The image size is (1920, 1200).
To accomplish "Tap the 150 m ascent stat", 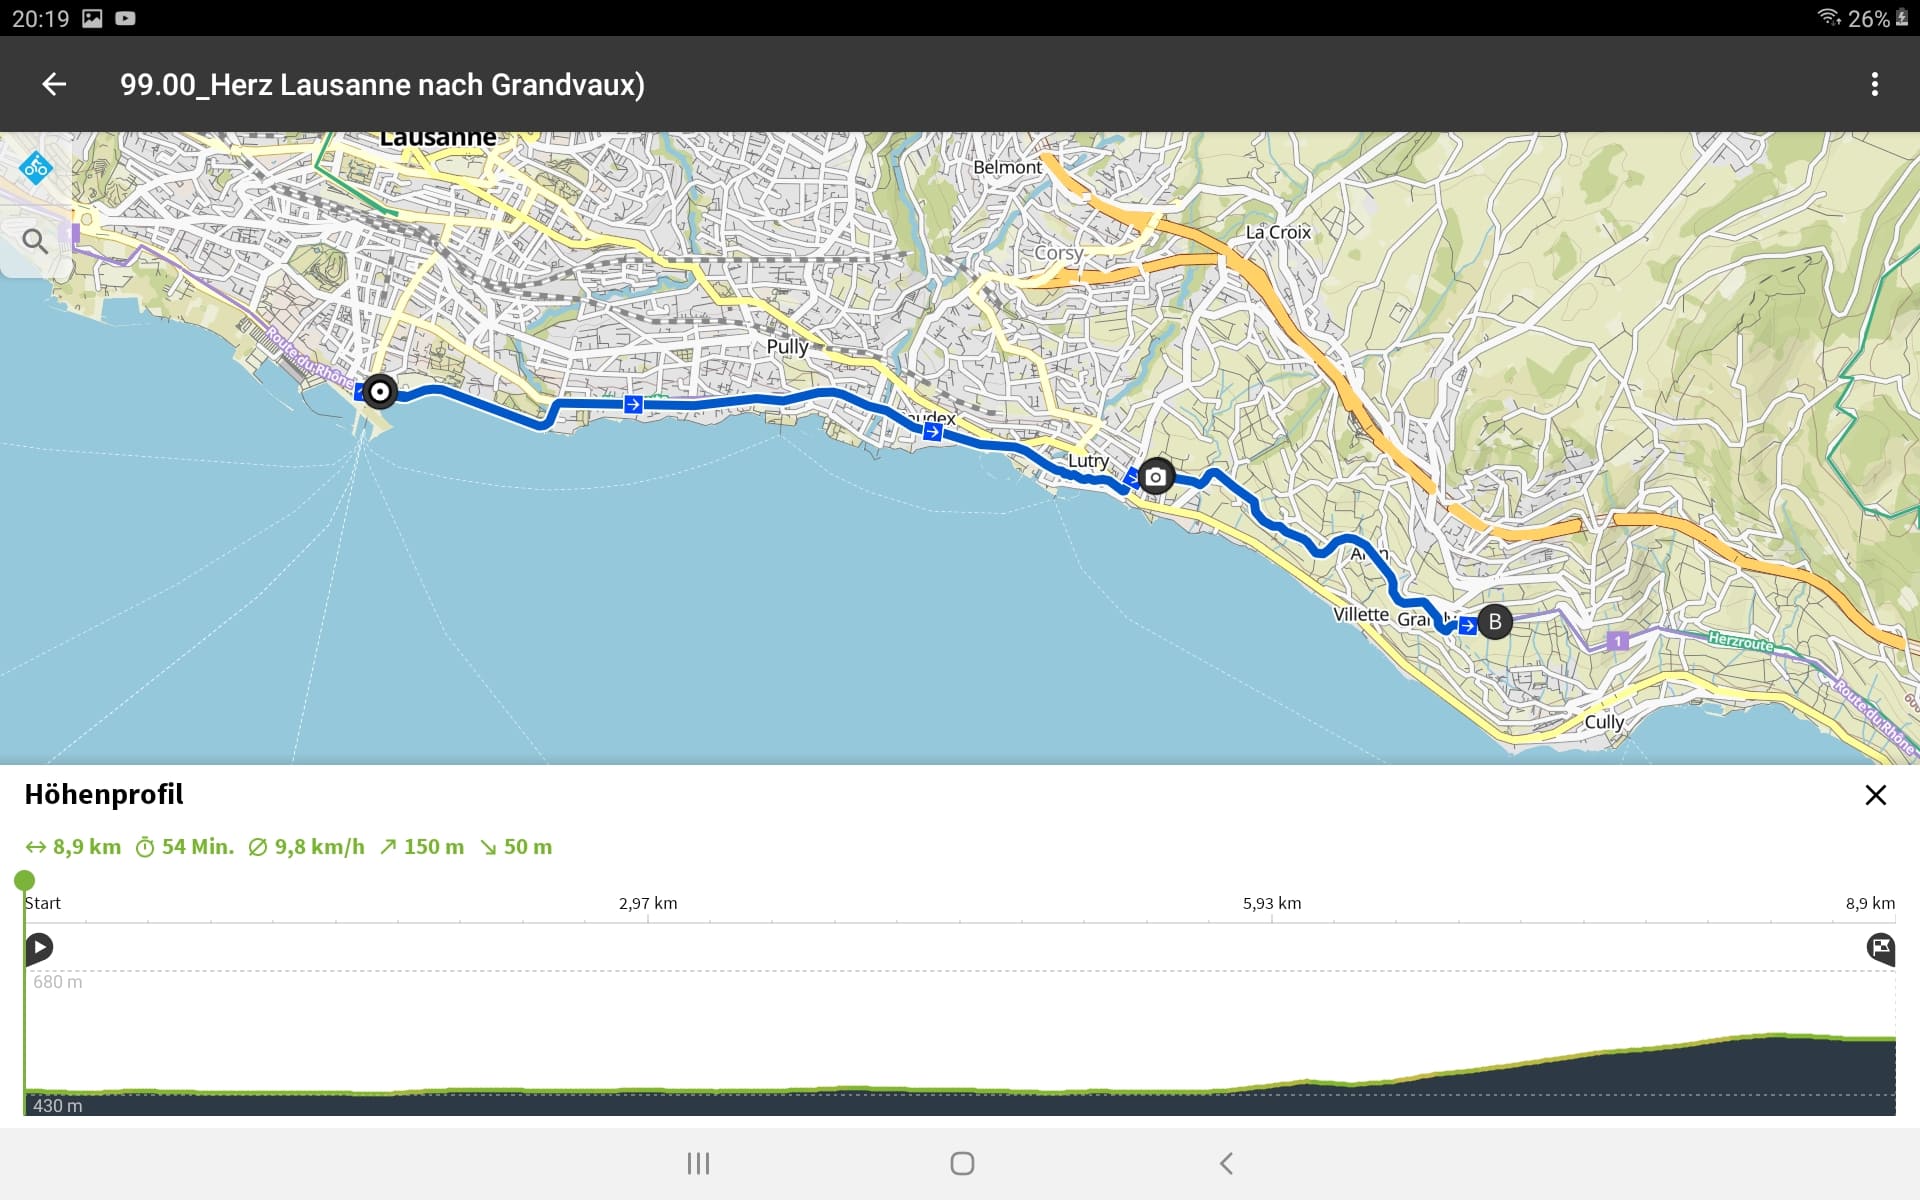I will [x=422, y=847].
